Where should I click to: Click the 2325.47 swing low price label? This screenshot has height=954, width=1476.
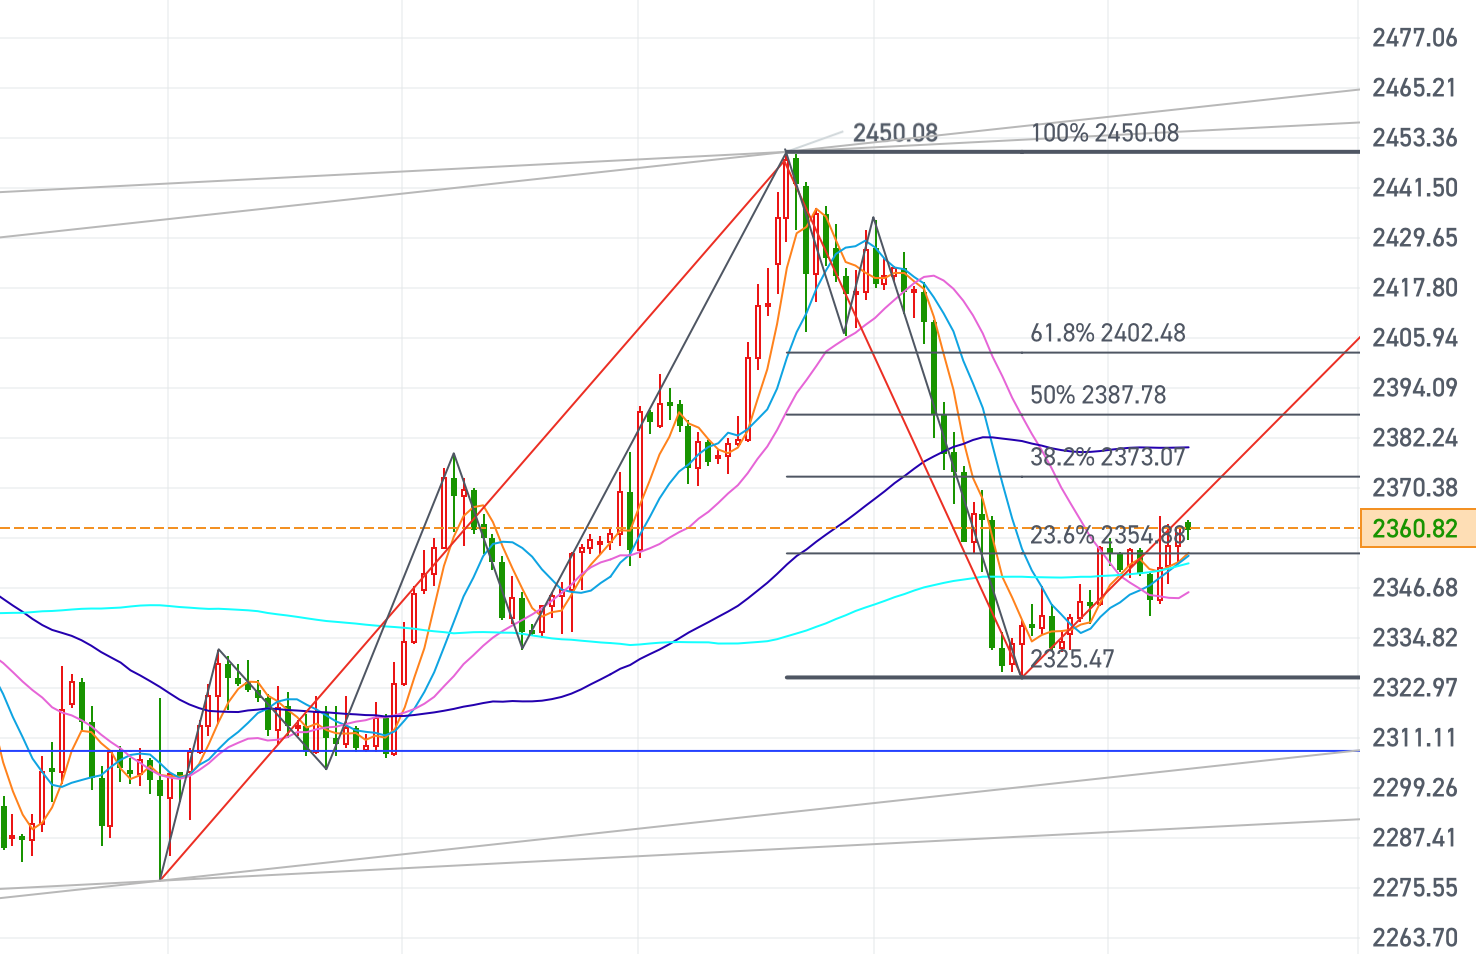click(x=1072, y=659)
